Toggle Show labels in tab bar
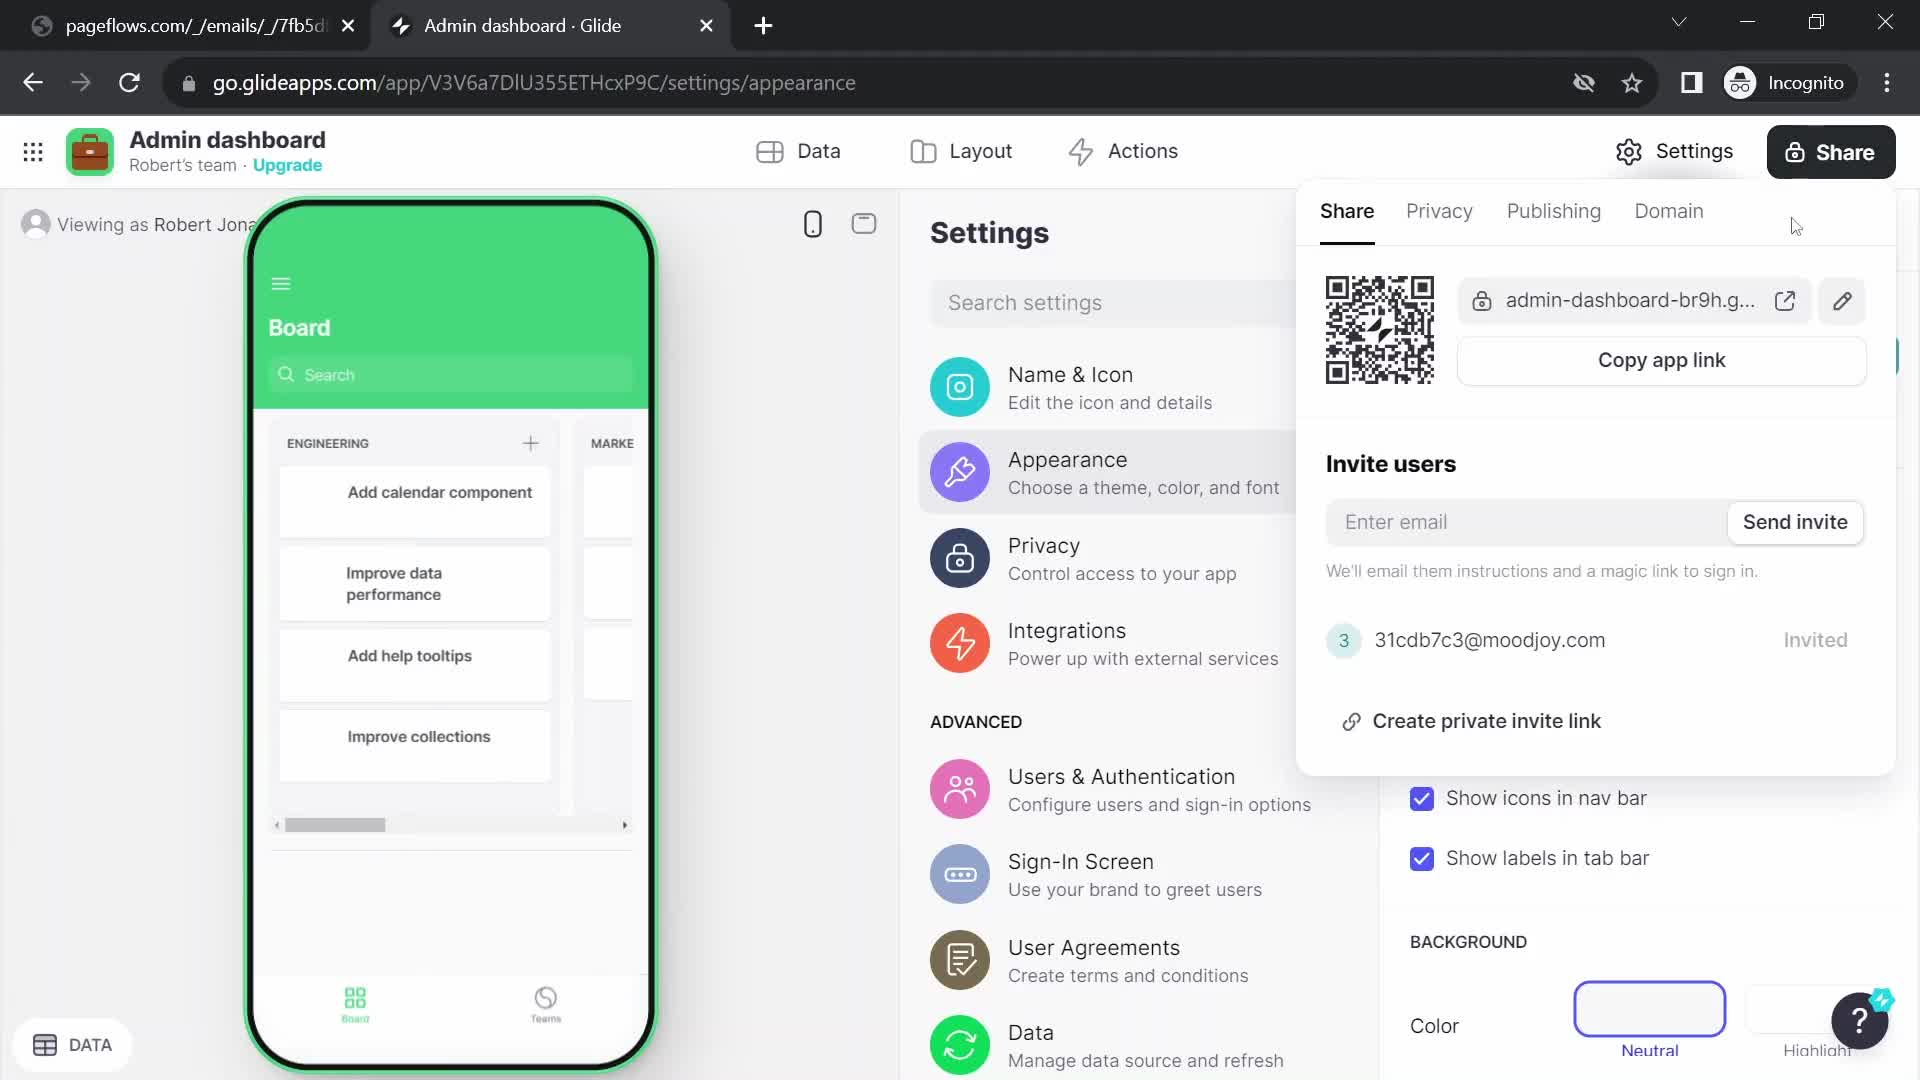The height and width of the screenshot is (1080, 1920). (1423, 858)
